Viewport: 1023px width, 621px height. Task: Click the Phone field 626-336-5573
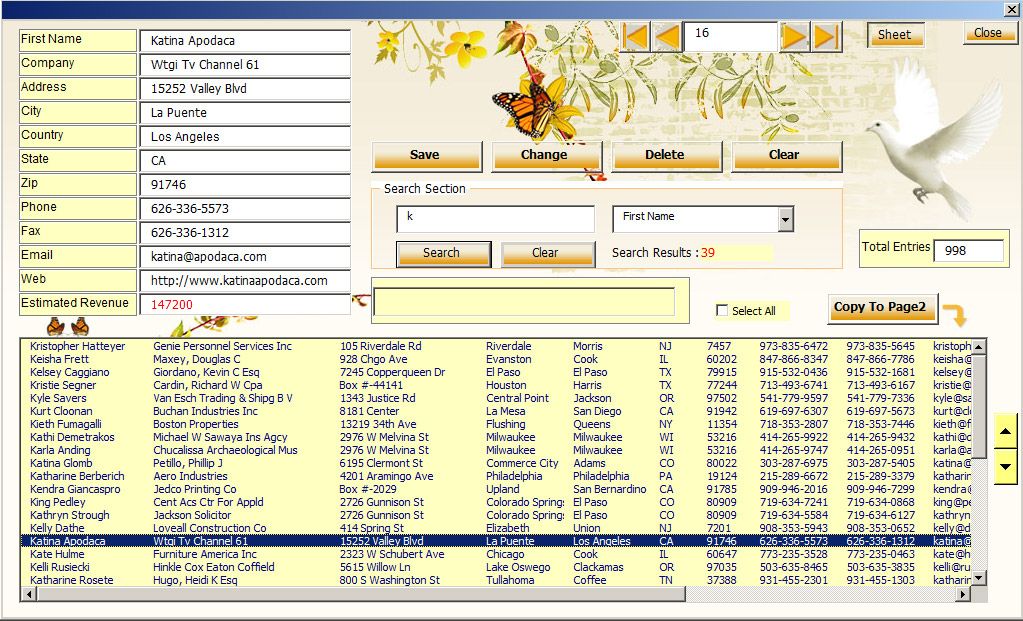coord(245,209)
